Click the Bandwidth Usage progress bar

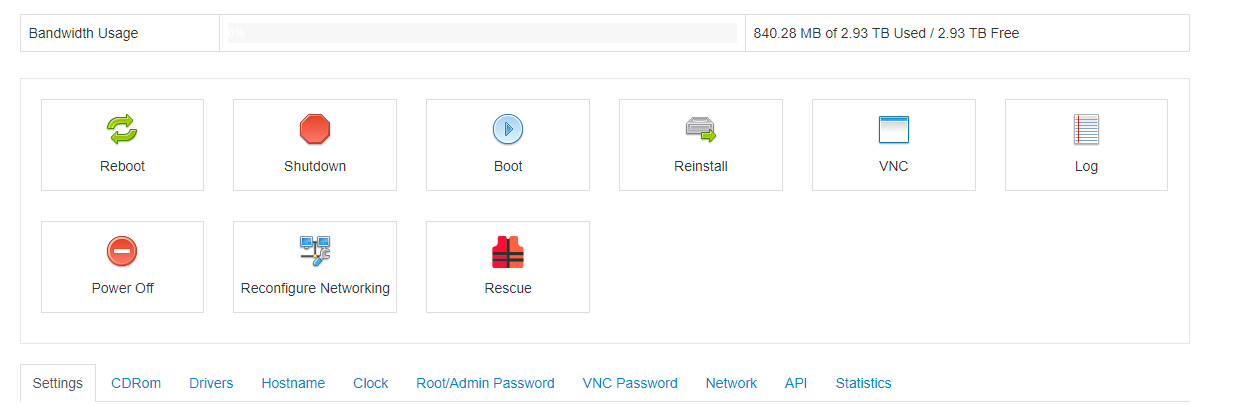482,33
